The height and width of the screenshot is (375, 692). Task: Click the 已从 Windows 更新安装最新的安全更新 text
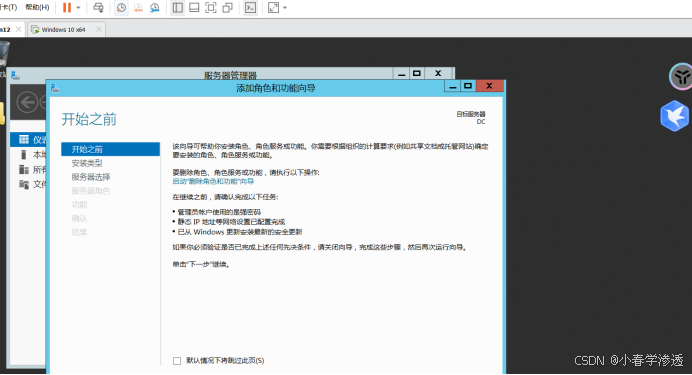[x=240, y=232]
